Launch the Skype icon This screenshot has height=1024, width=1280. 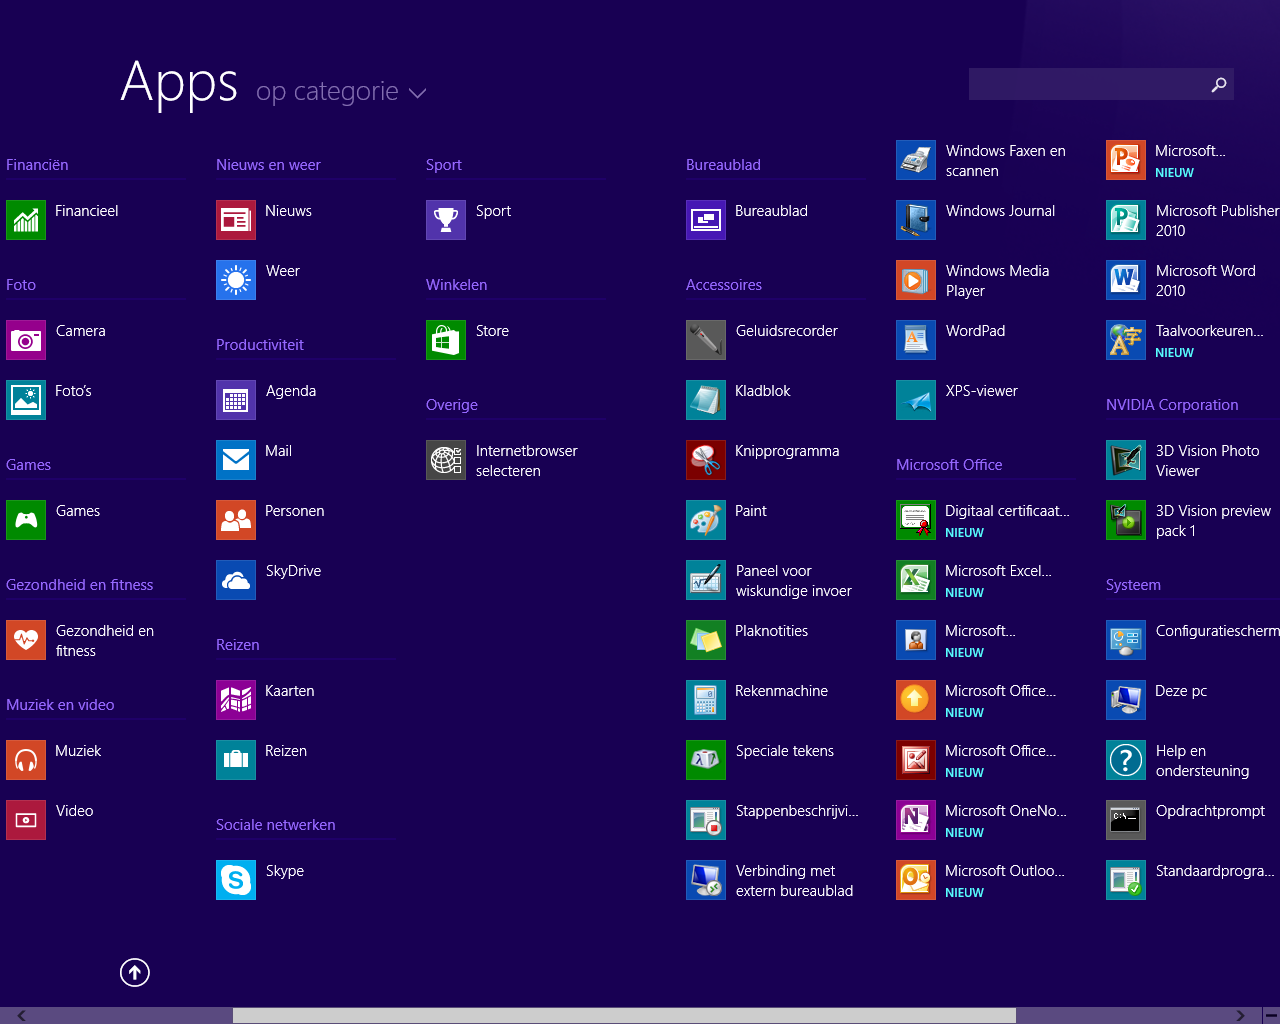pos(236,880)
